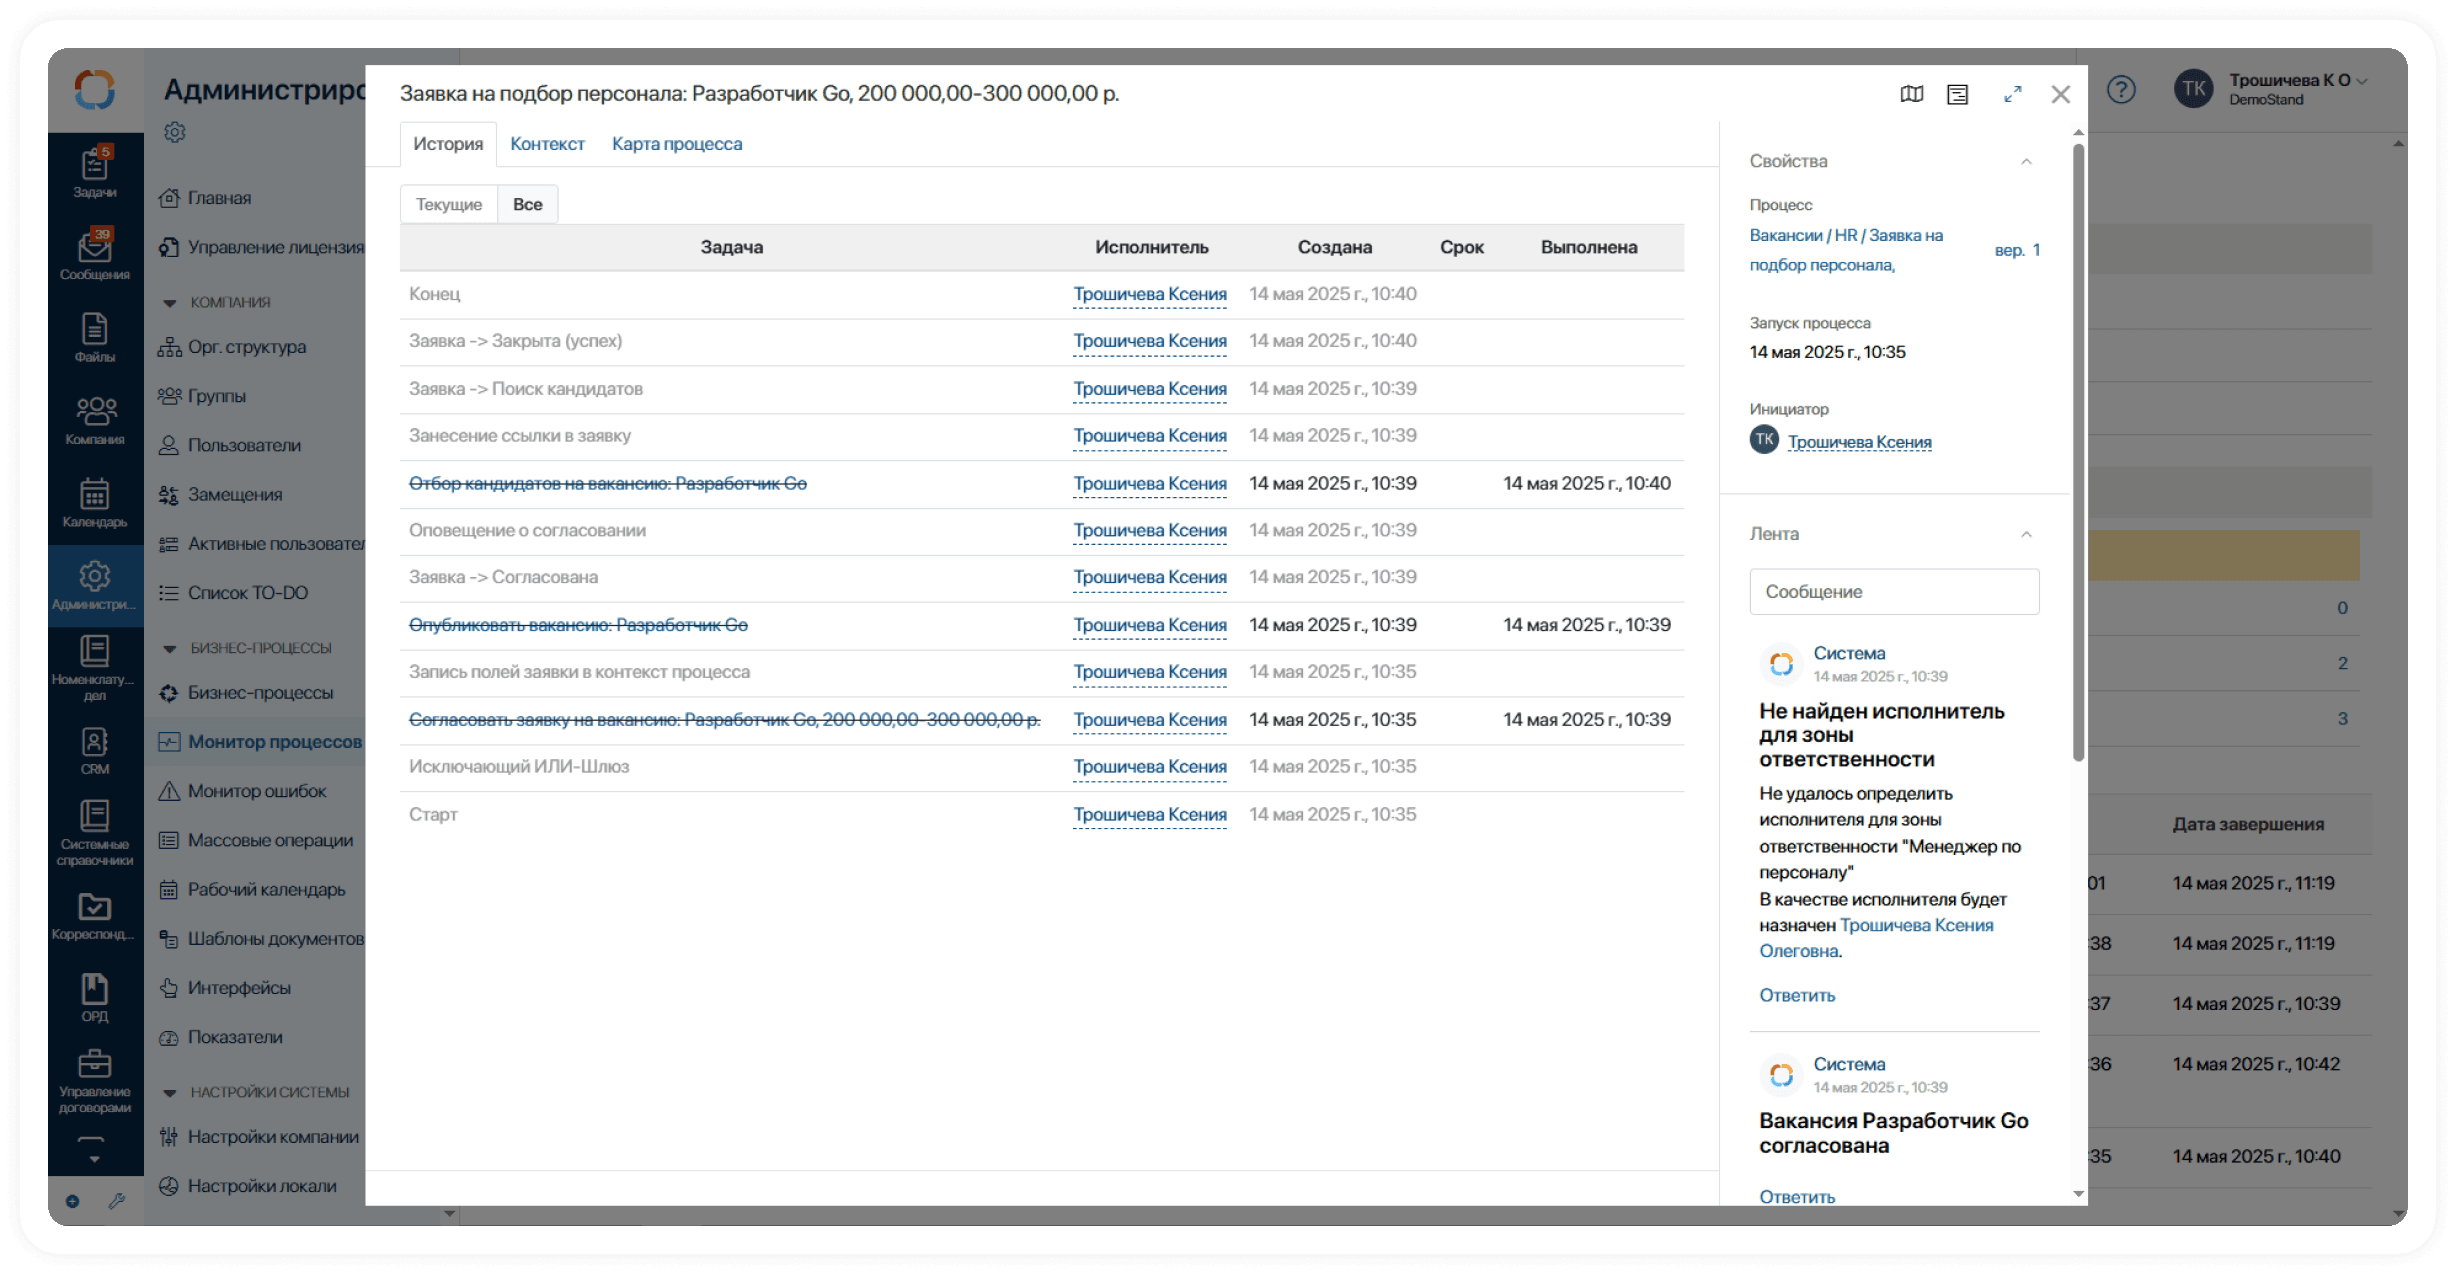The height and width of the screenshot is (1274, 2456).
Task: Click the form view icon in dialog header
Action: pos(1957,94)
